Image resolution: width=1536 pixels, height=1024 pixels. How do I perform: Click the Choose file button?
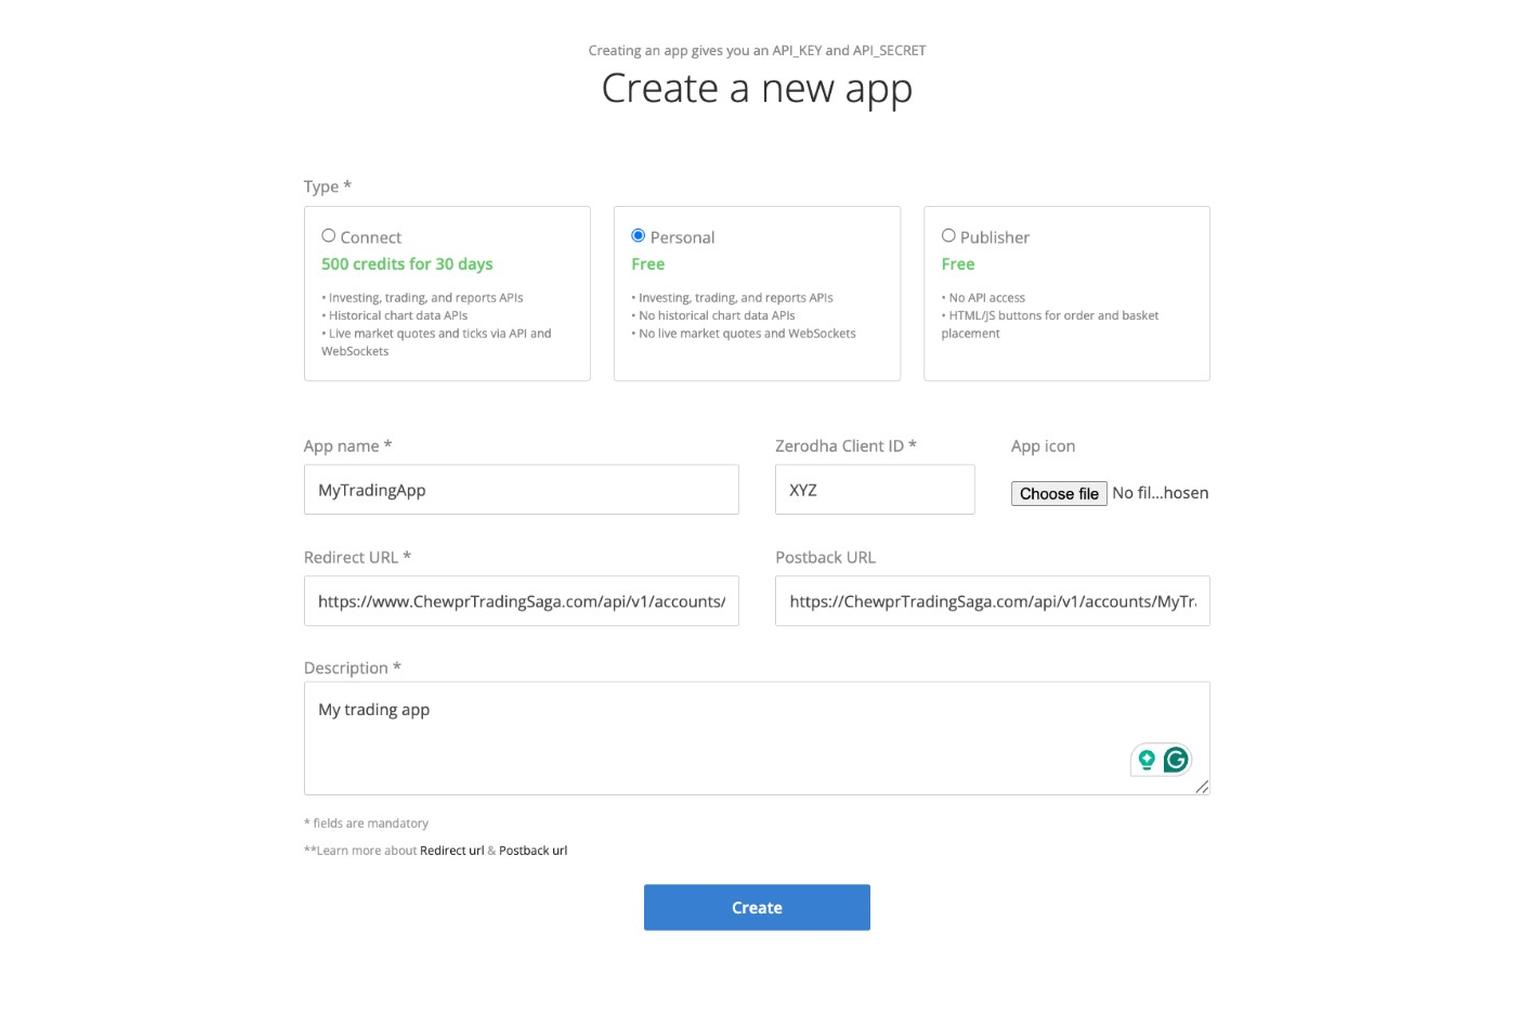click(x=1059, y=494)
